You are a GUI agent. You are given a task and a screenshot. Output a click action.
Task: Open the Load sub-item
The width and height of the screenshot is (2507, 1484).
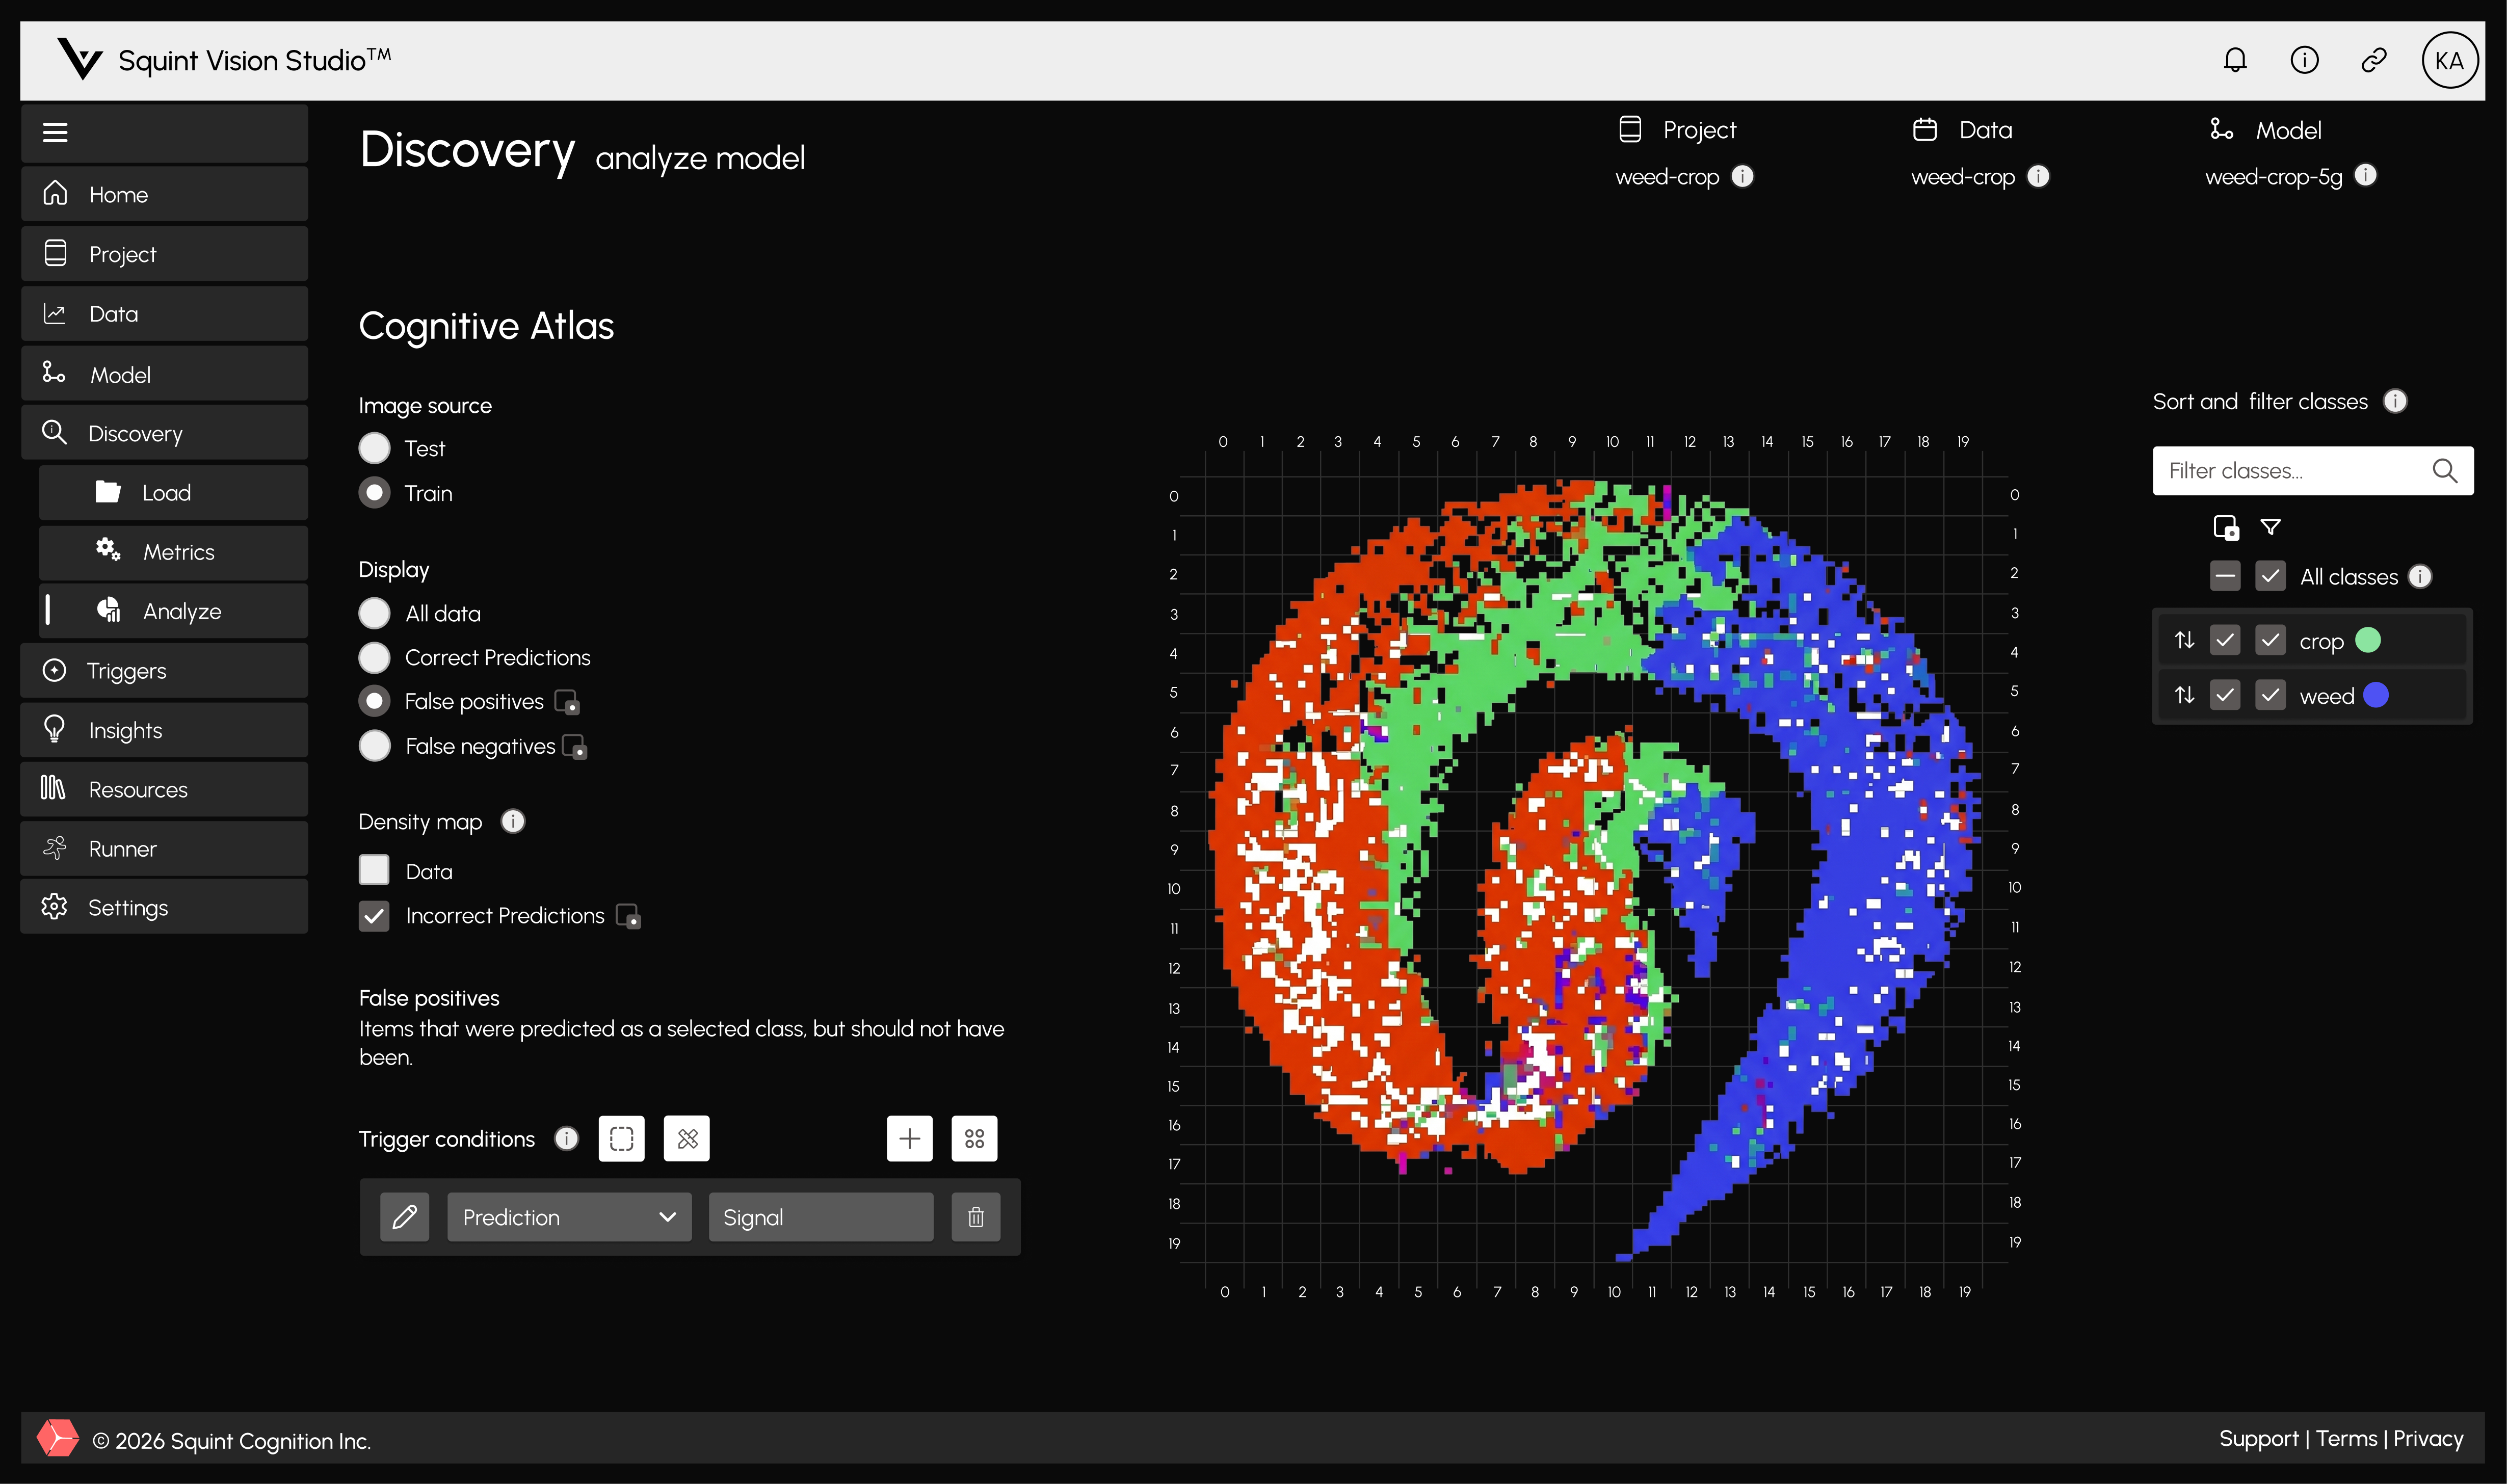pyautogui.click(x=173, y=493)
